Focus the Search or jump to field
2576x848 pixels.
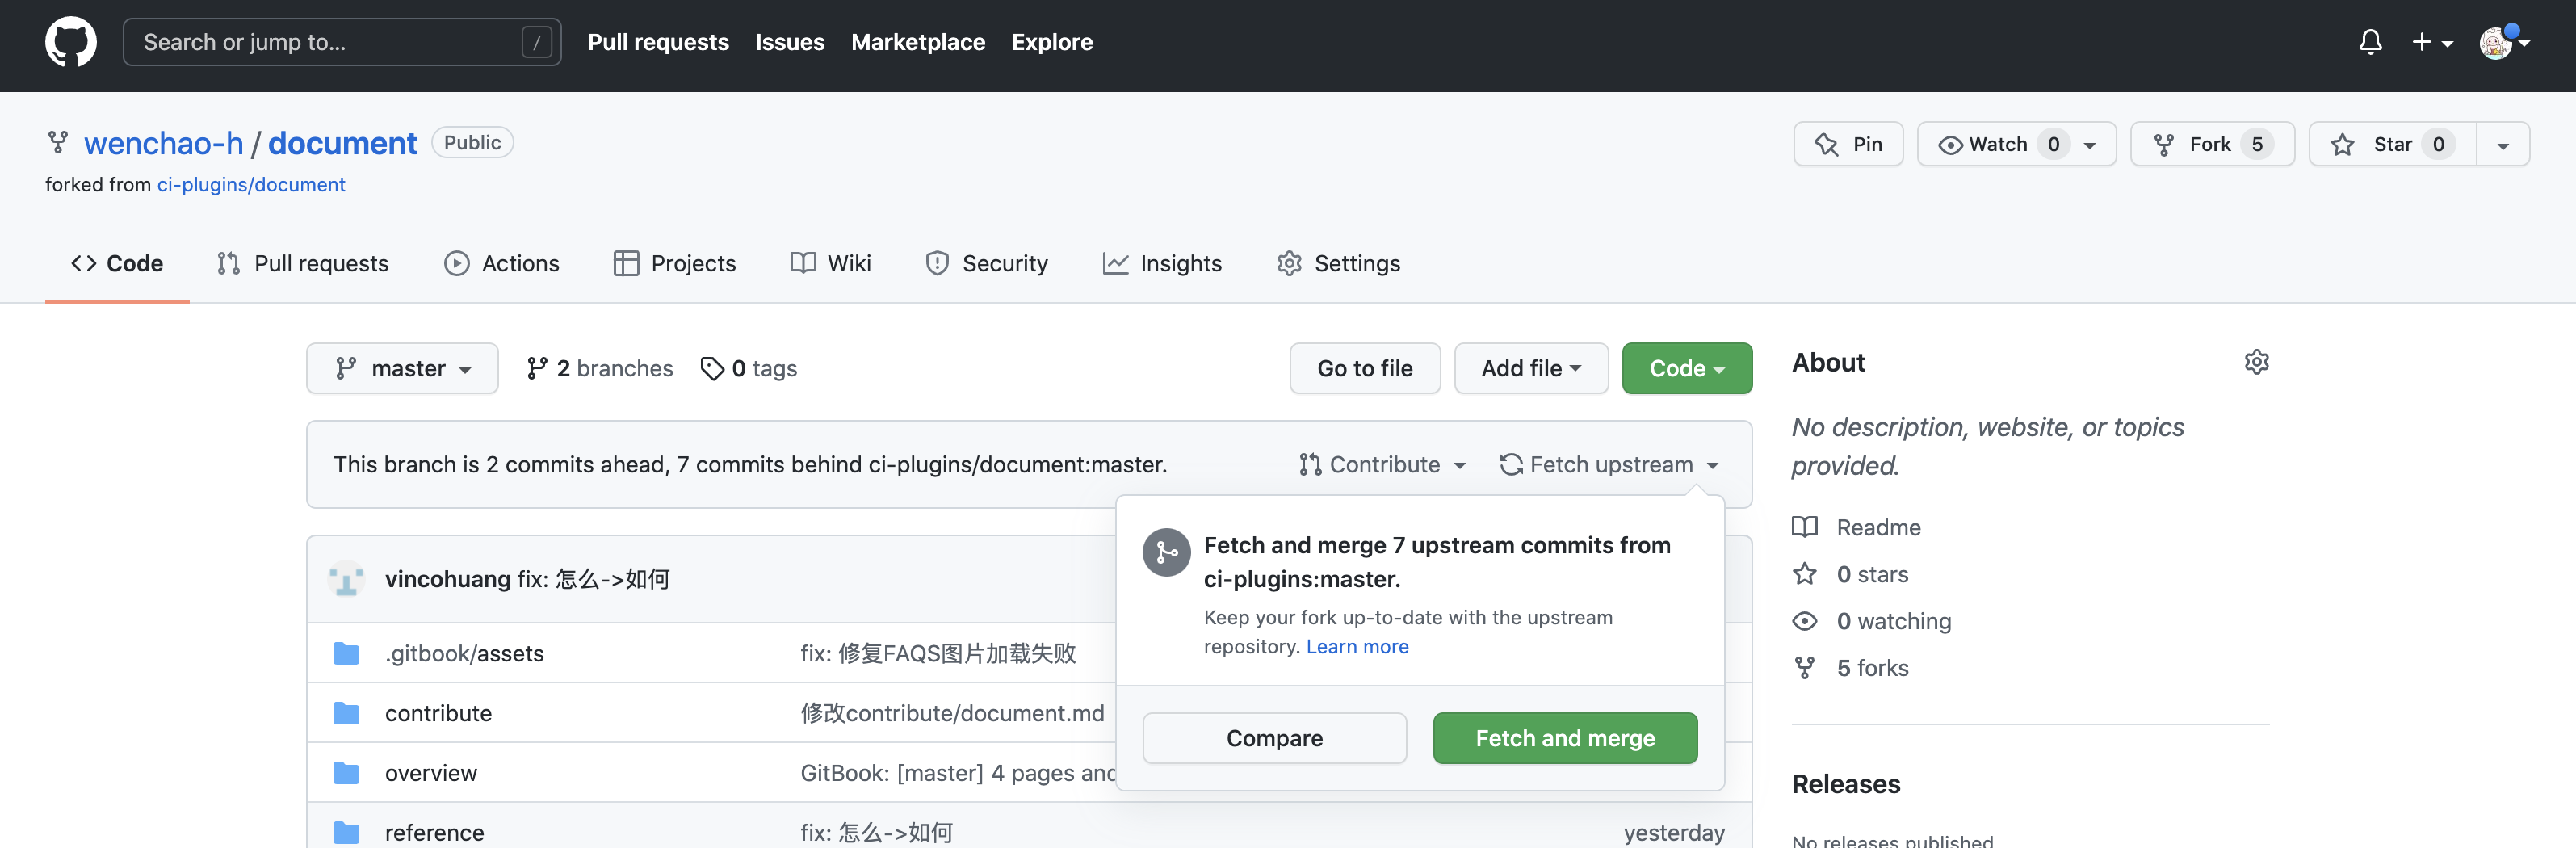[x=330, y=42]
